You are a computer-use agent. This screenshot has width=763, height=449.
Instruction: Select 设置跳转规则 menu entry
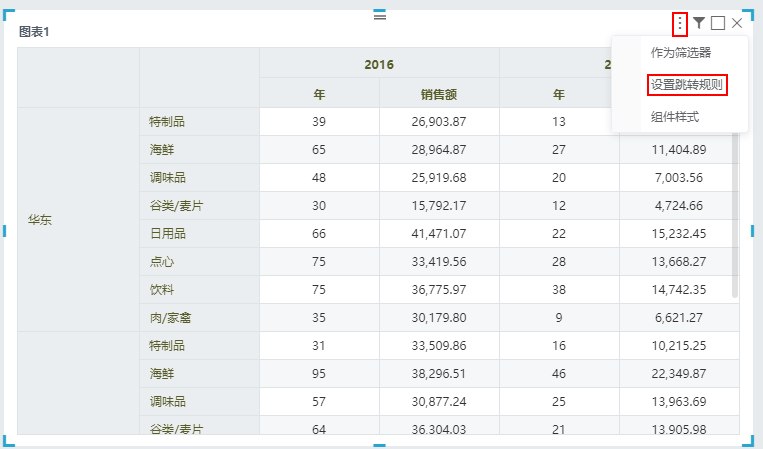click(x=687, y=85)
